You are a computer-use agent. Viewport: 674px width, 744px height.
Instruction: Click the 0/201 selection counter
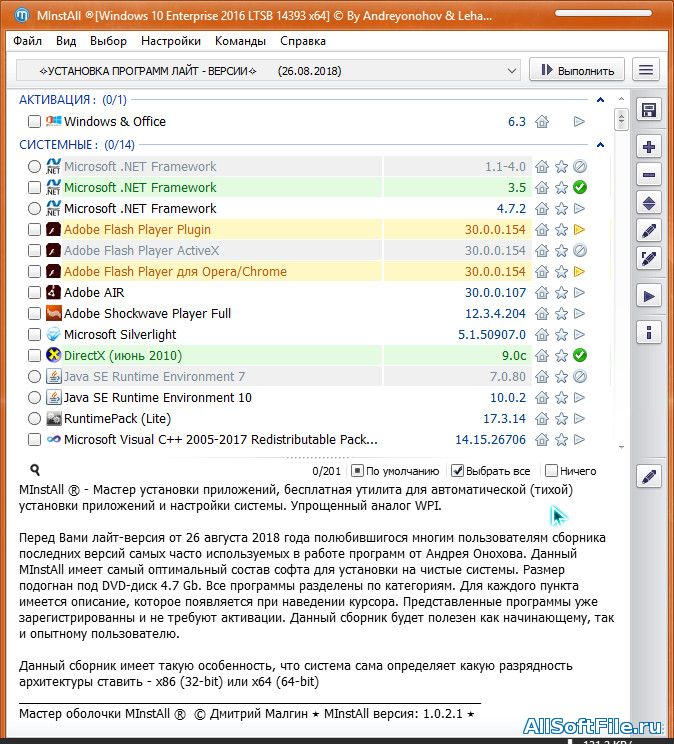point(327,471)
